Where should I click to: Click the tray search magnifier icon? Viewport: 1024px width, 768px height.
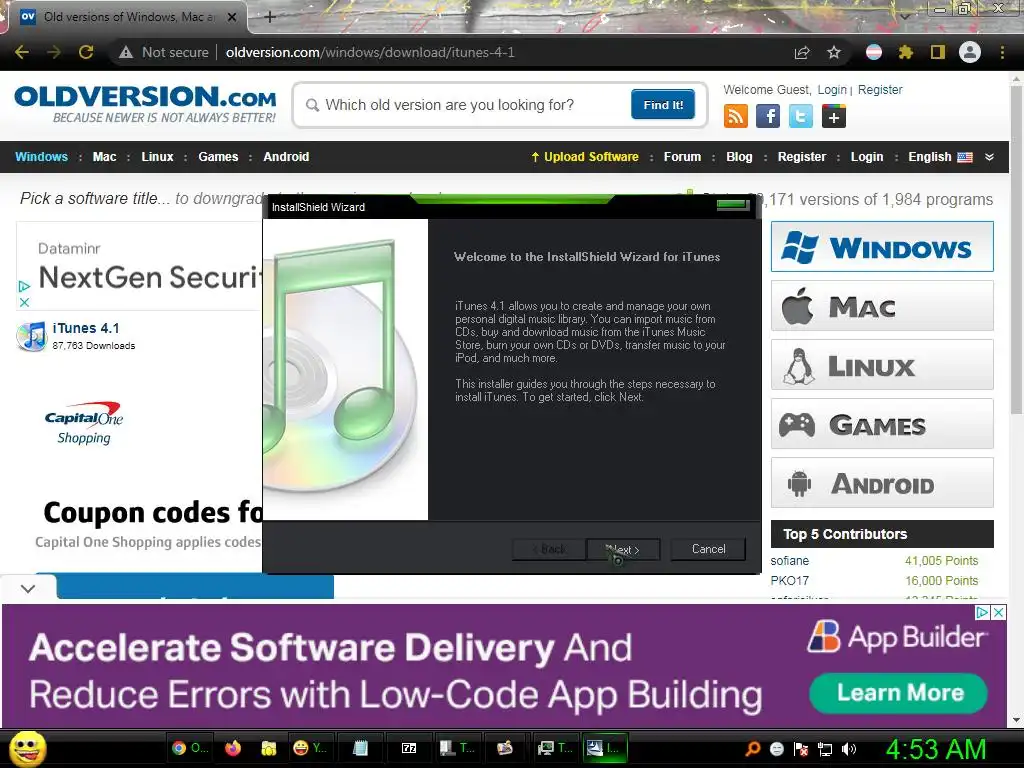click(x=753, y=748)
